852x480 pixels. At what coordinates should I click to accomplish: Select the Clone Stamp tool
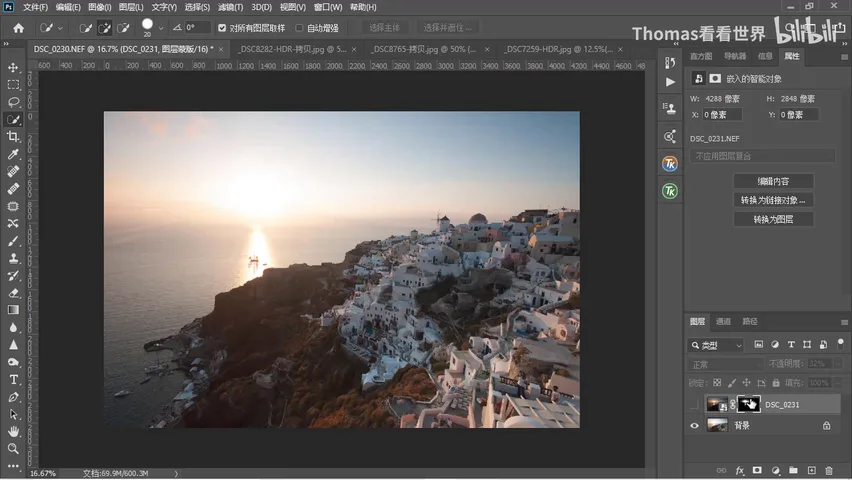tap(13, 258)
